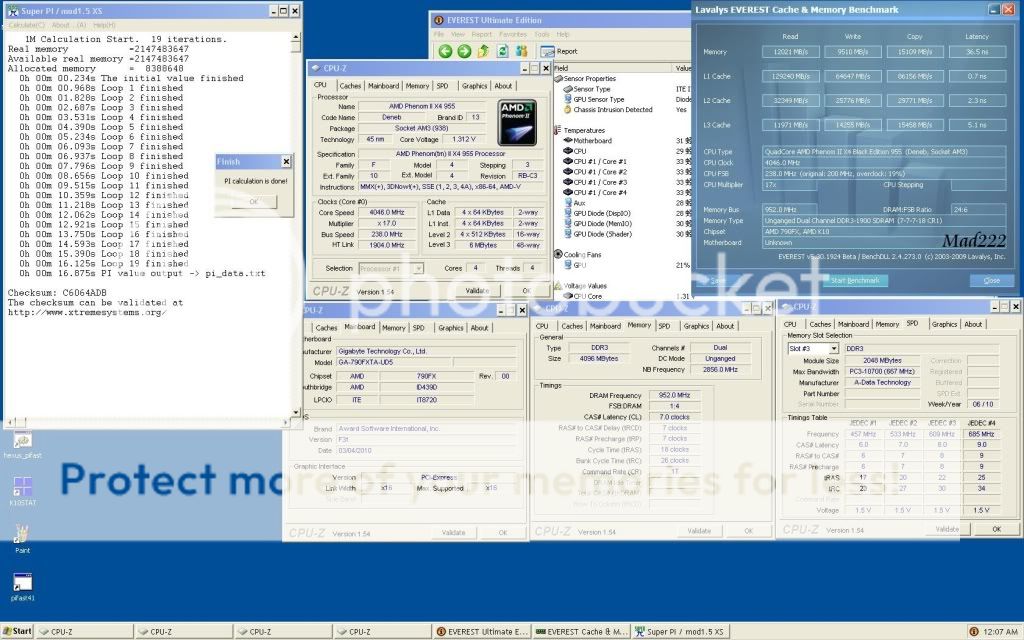Open the Tools menu in EVEREST

click(542, 35)
